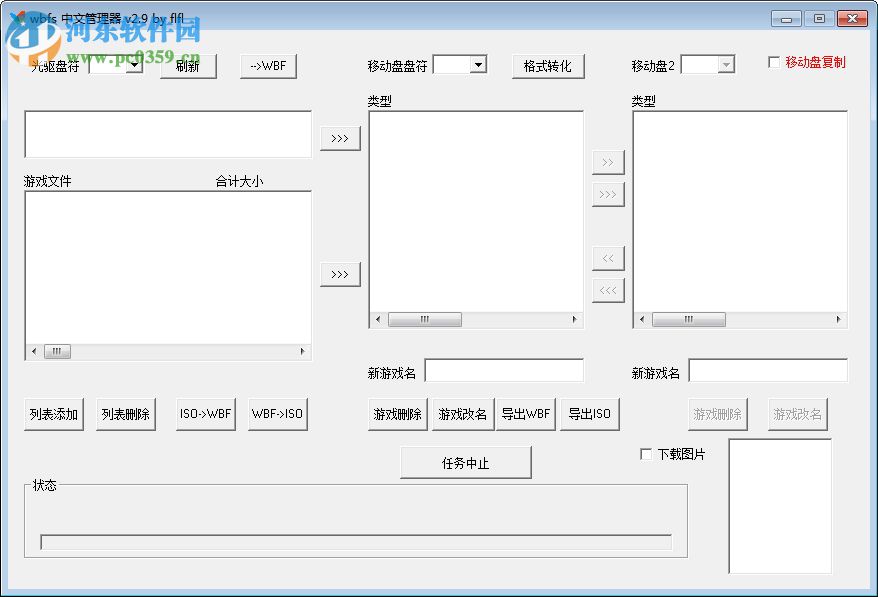878x597 pixels.
Task: Click ISO->WBF conversion button
Action: [205, 413]
